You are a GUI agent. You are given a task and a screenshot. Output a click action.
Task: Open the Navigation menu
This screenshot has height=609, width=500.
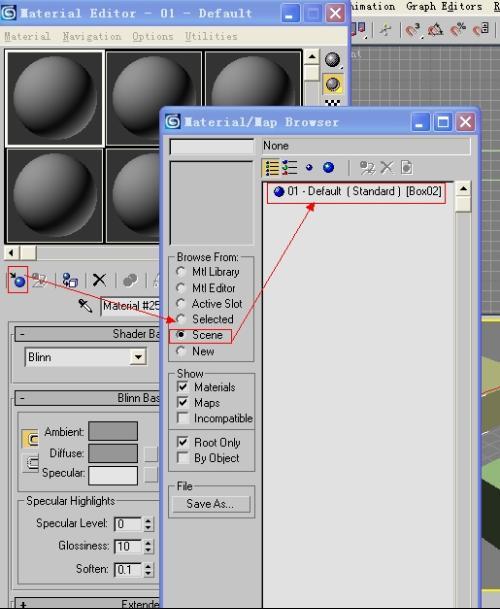point(92,36)
